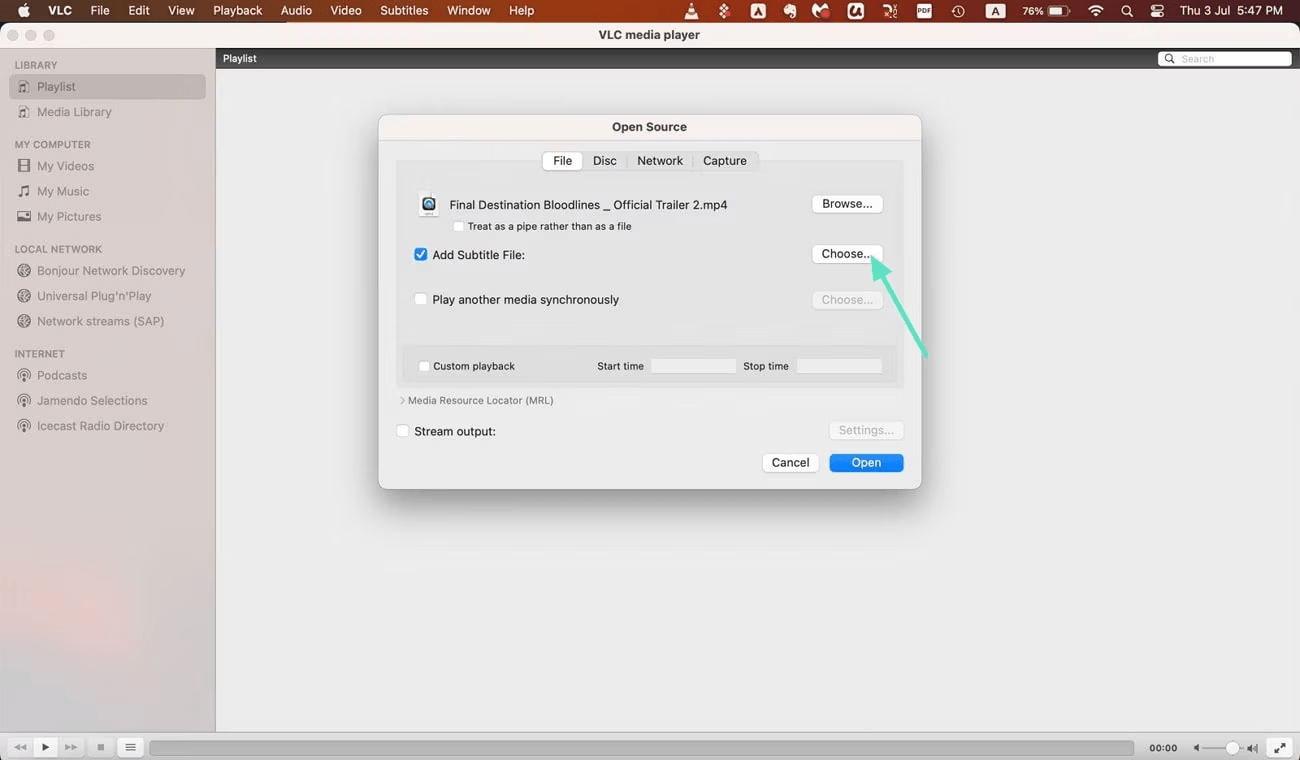Viewport: 1300px width, 760px height.
Task: Open Spotlight search in the menu bar
Action: click(x=1127, y=11)
